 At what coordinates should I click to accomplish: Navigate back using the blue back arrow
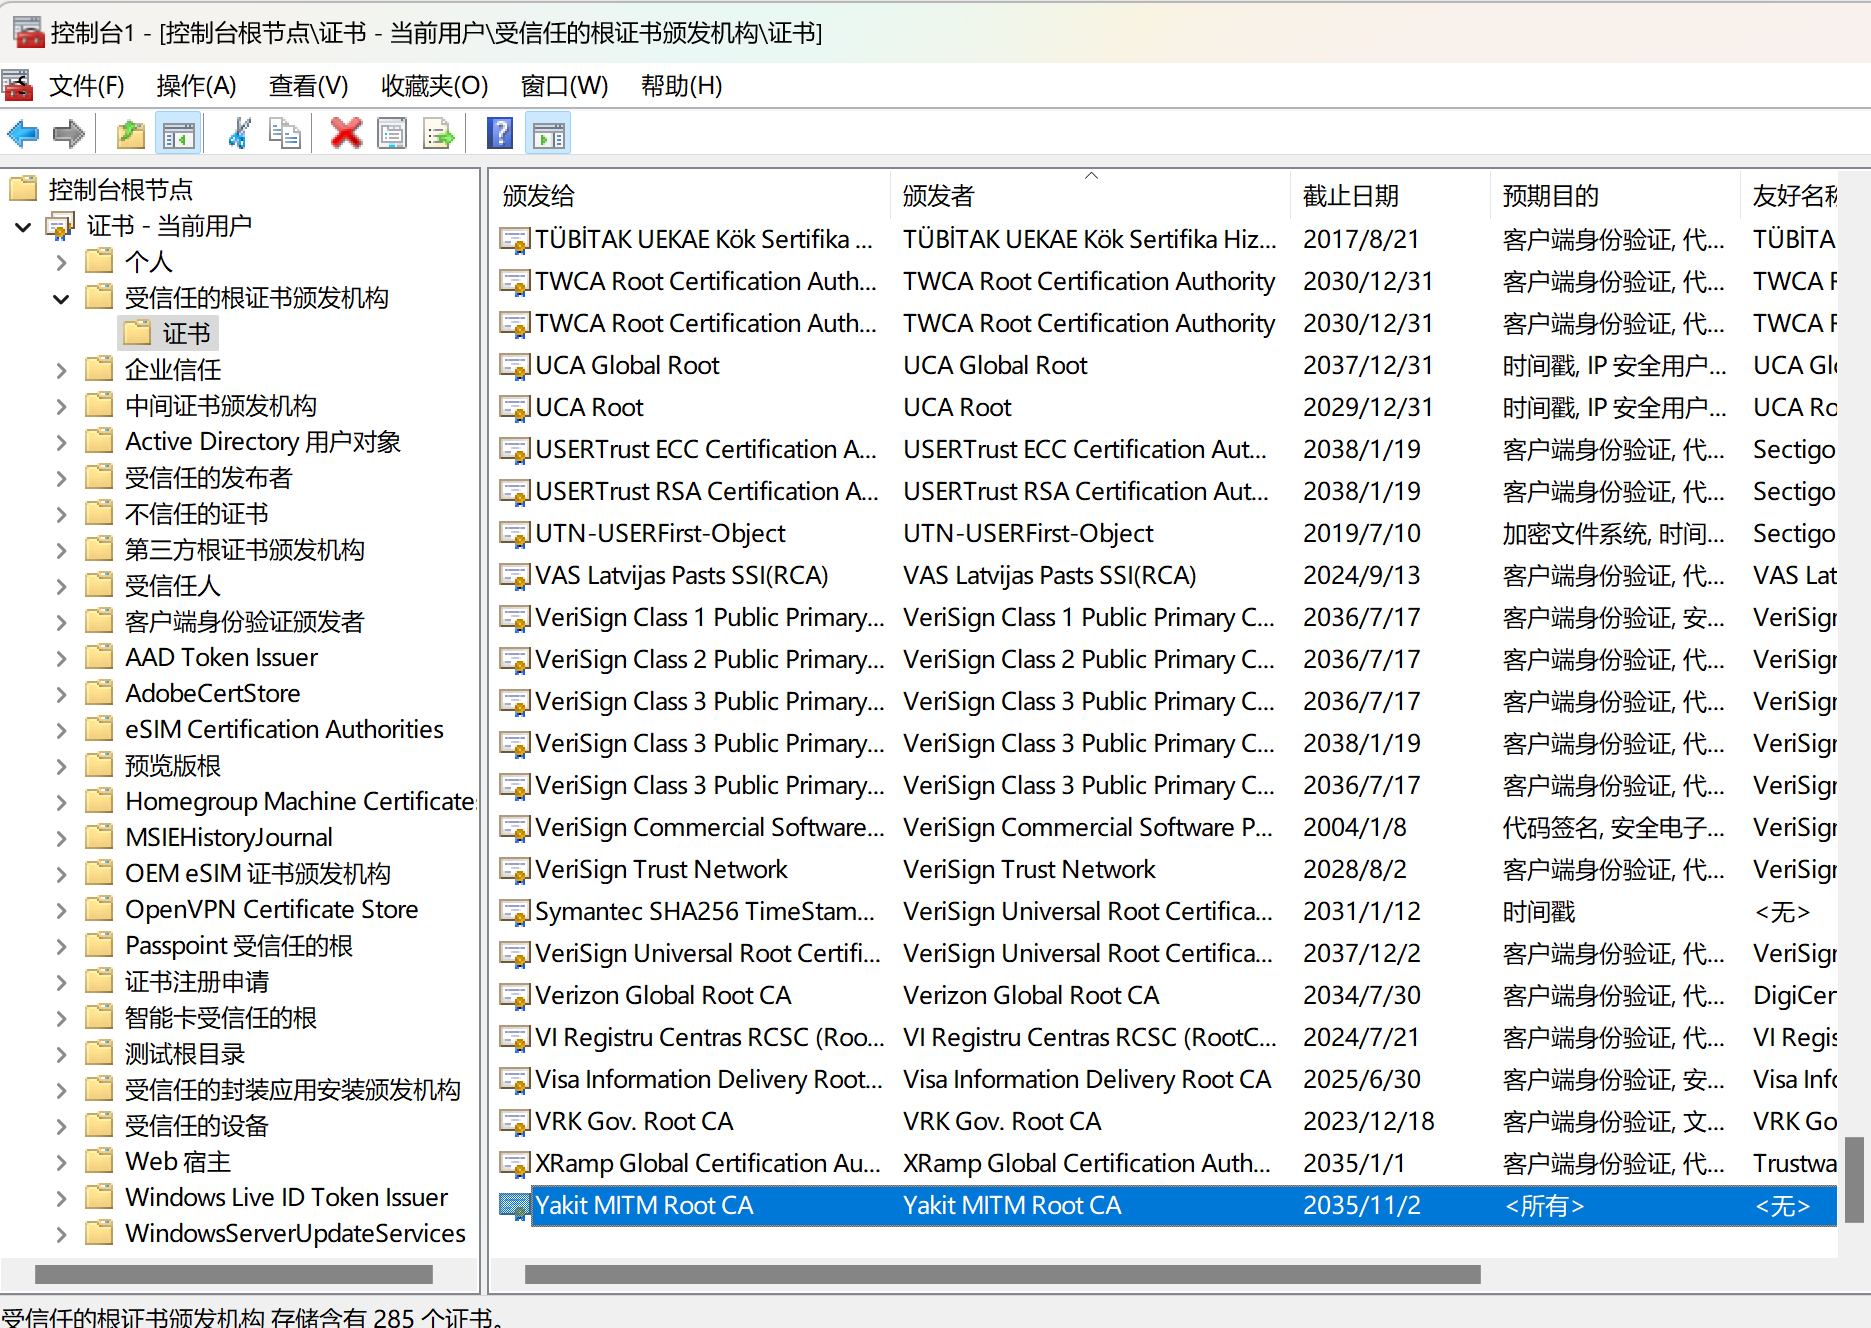[23, 132]
